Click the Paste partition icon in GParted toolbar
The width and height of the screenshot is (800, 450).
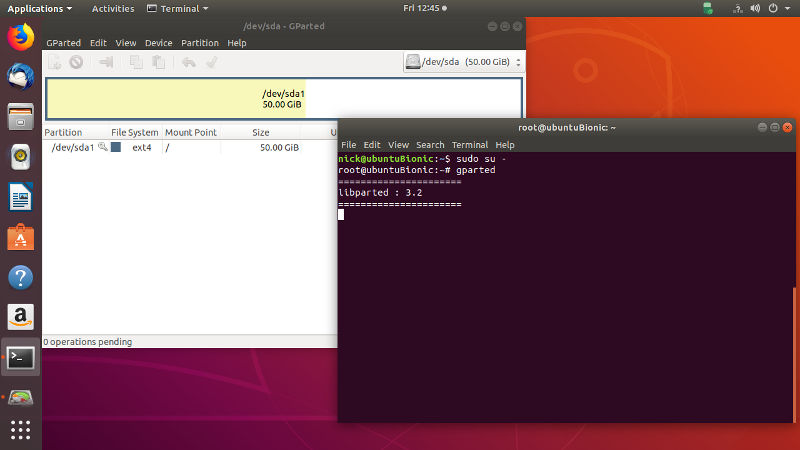pos(159,62)
